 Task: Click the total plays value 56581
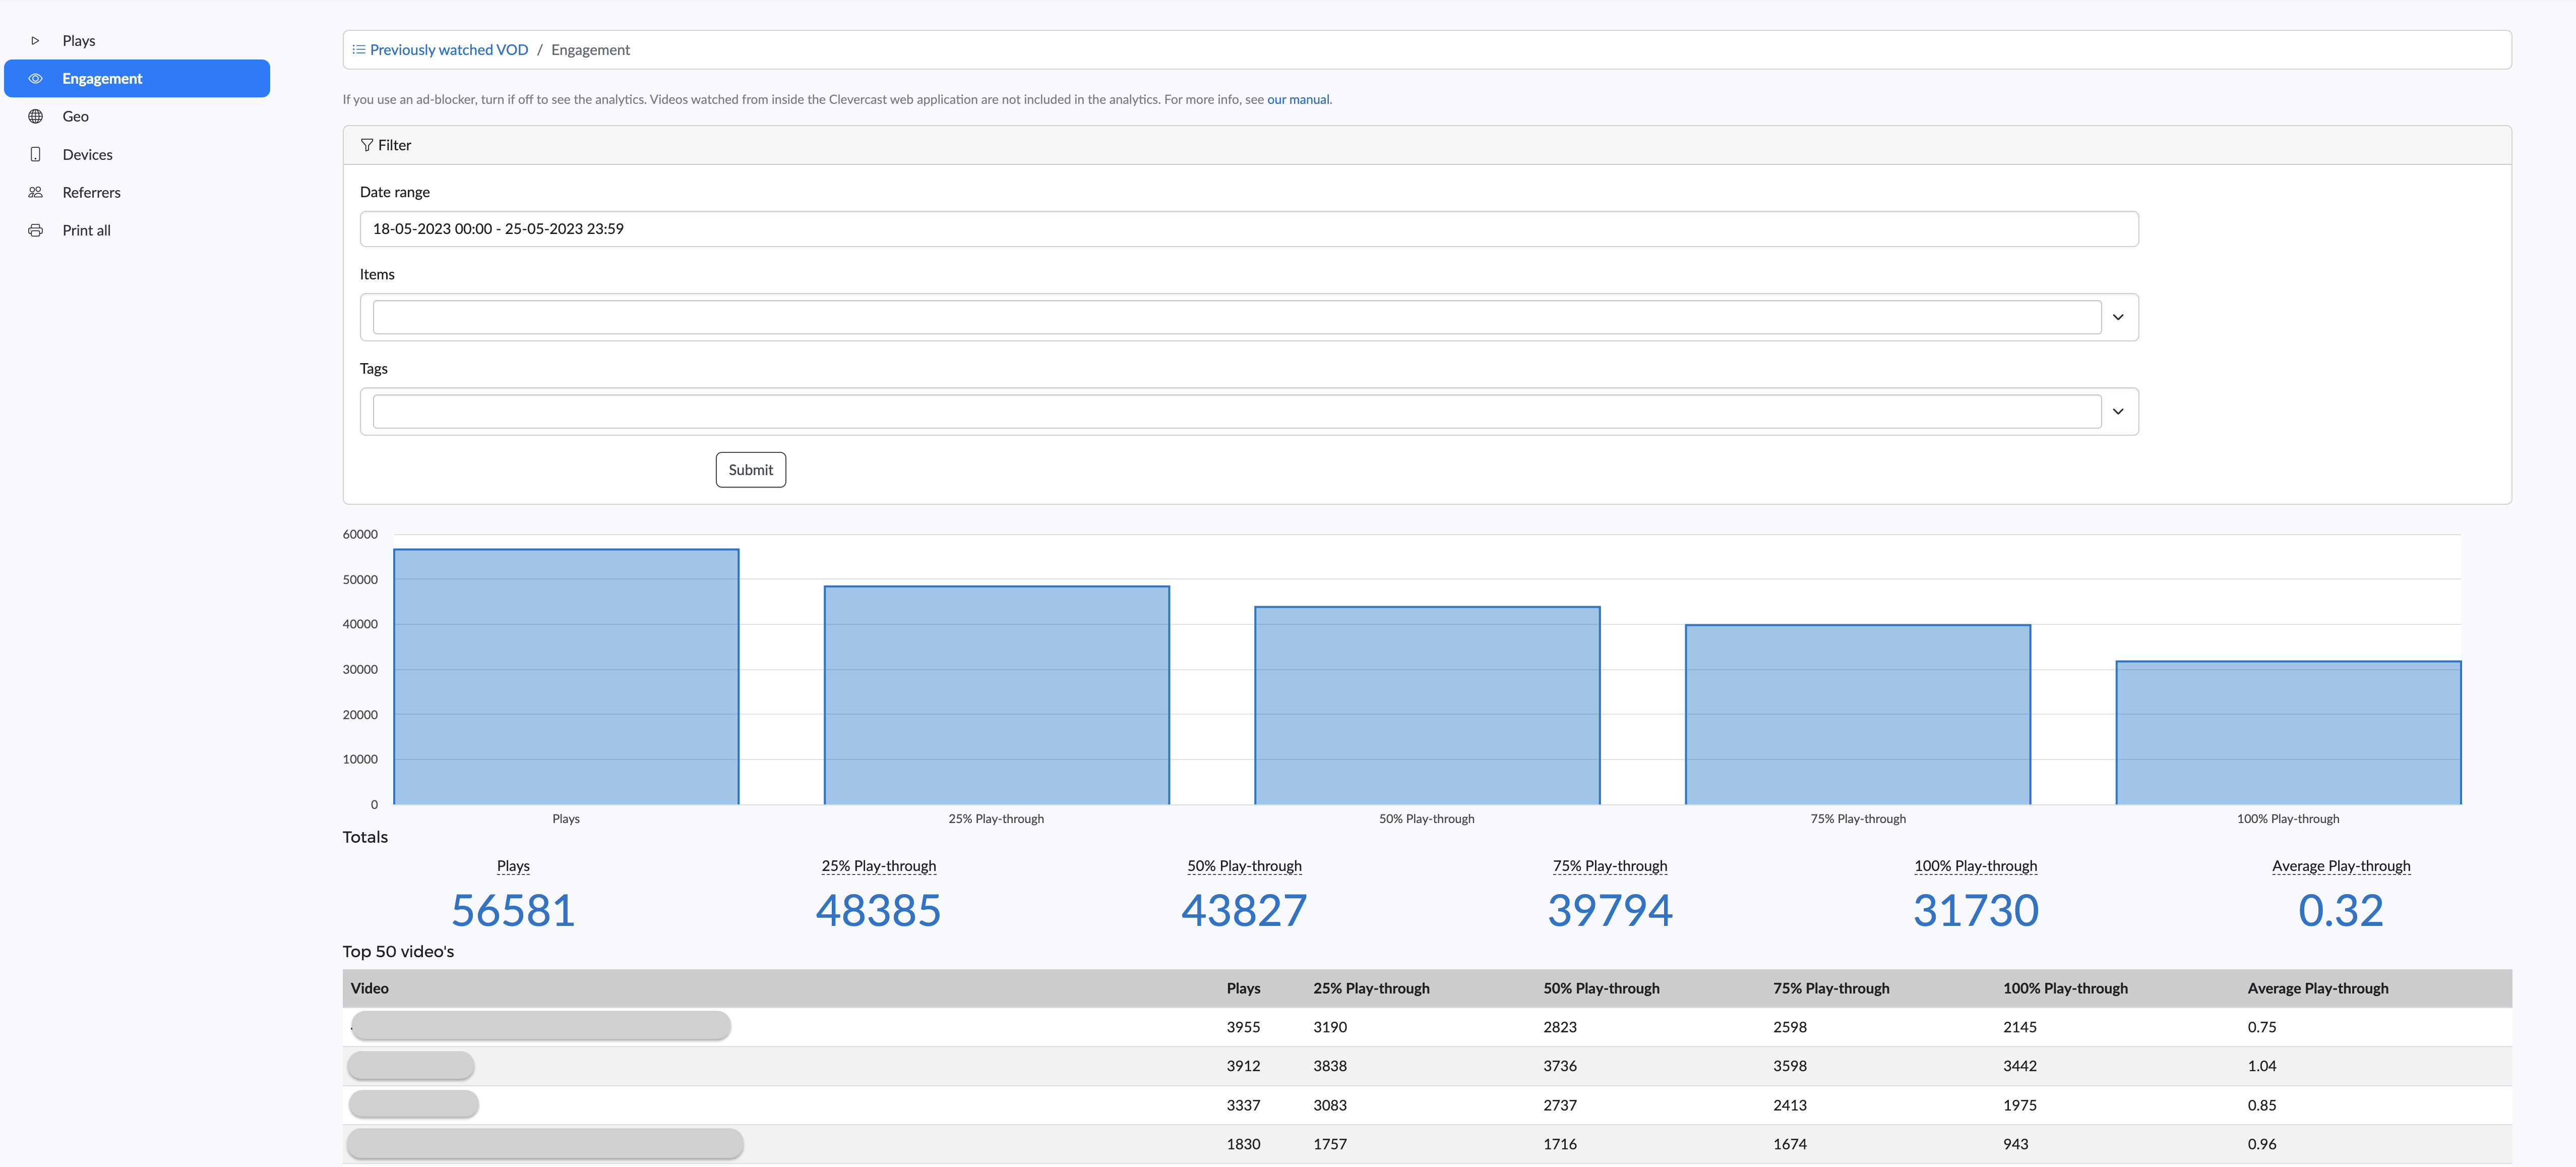click(x=513, y=911)
